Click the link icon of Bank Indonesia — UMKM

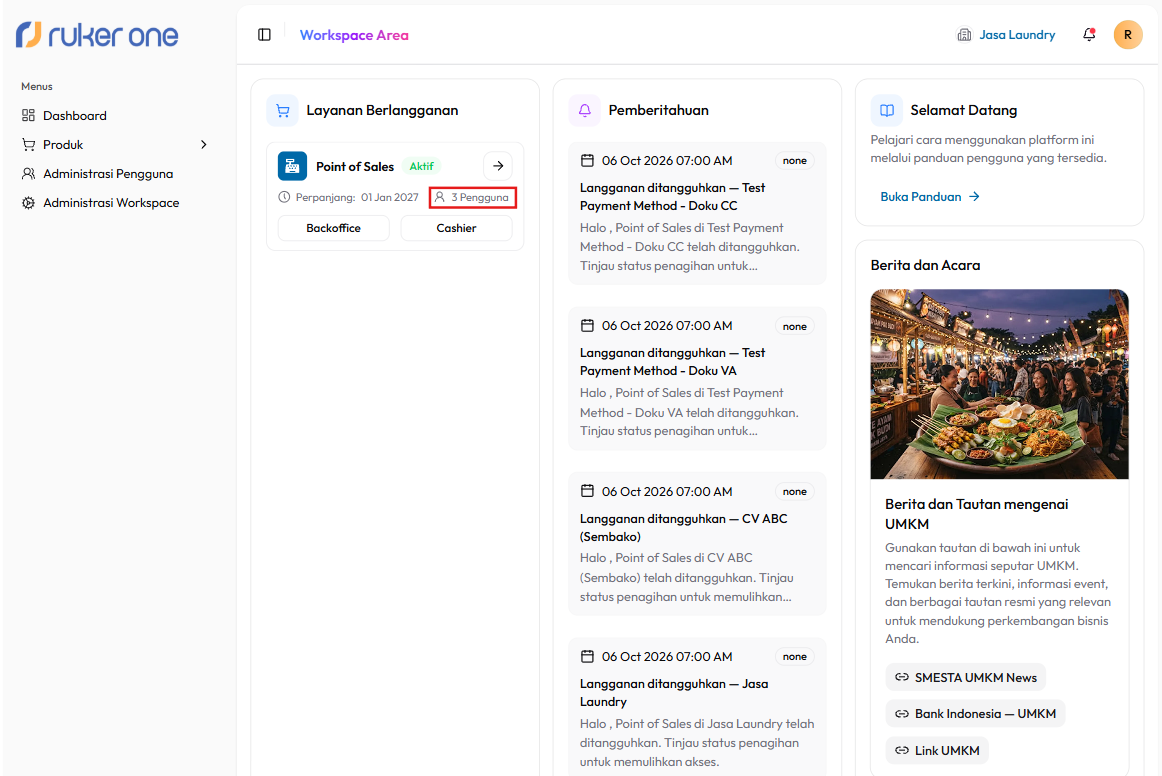(902, 714)
